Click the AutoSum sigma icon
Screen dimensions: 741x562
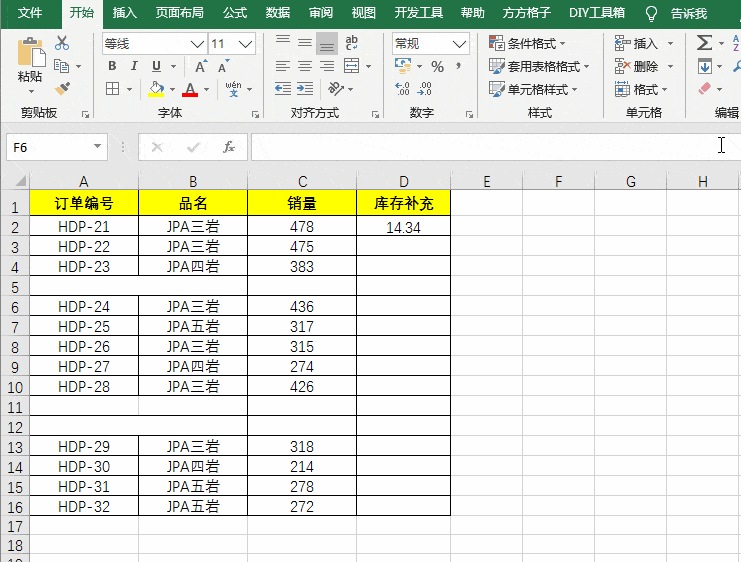click(704, 43)
